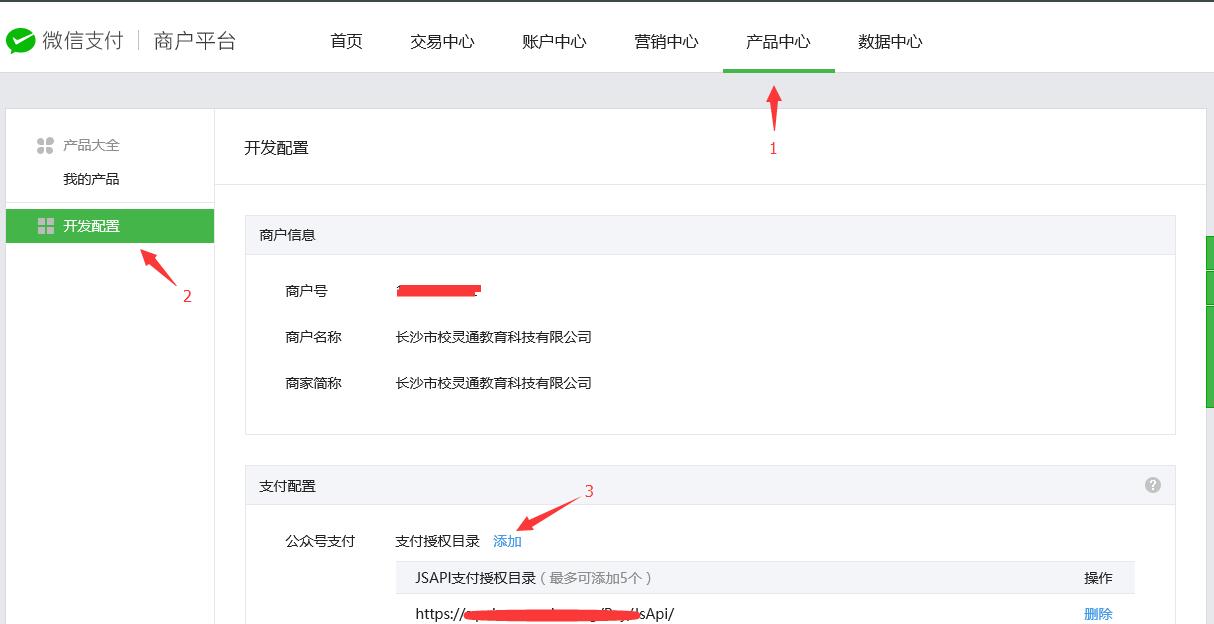Image resolution: width=1214 pixels, height=624 pixels.
Task: Select 我的产品 in the sidebar
Action: [91, 179]
